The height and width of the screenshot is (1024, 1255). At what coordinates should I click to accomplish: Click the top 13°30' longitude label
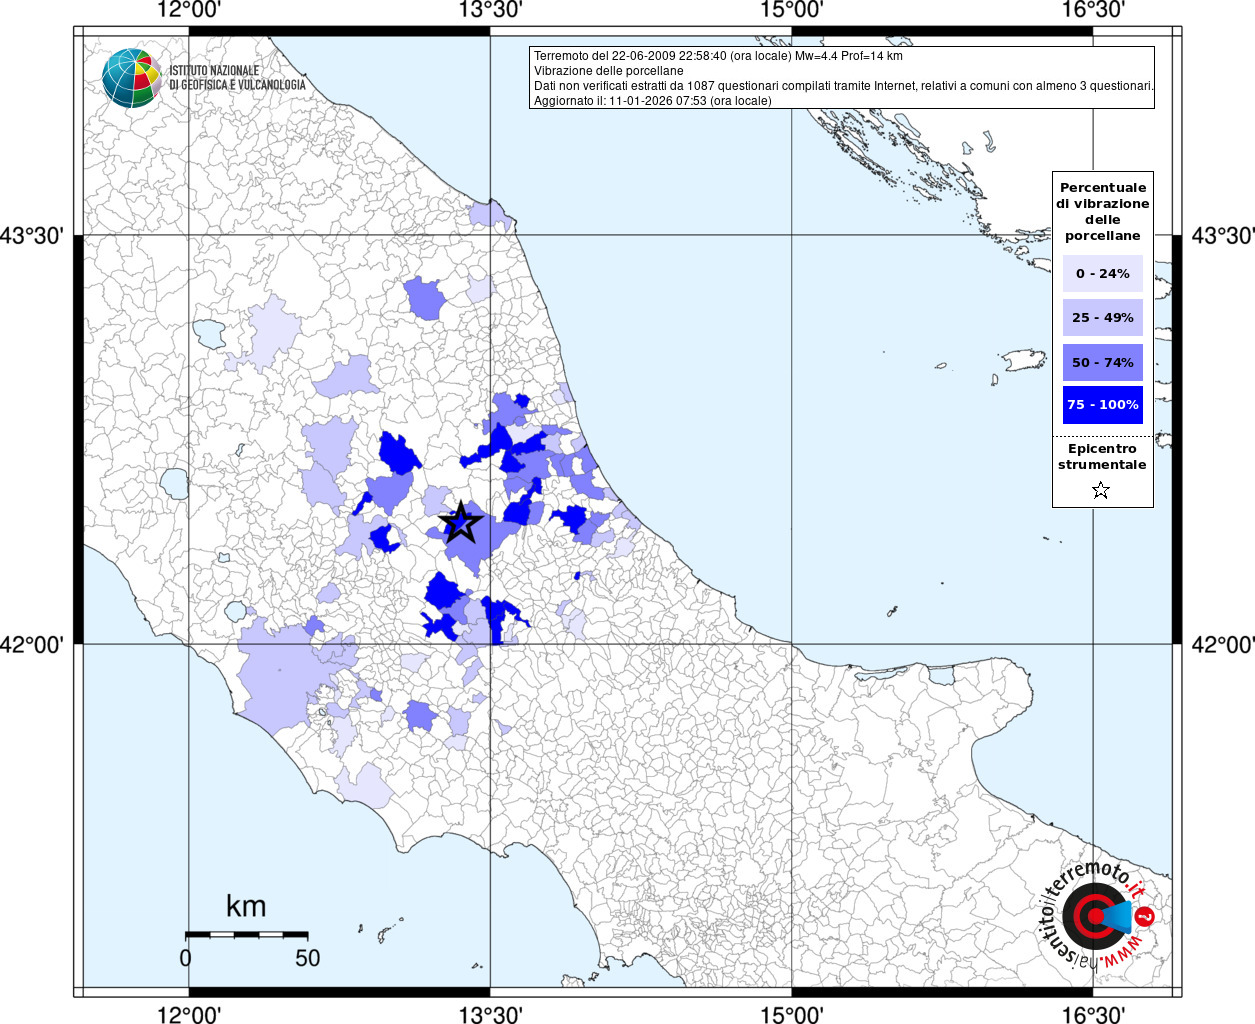click(x=491, y=10)
